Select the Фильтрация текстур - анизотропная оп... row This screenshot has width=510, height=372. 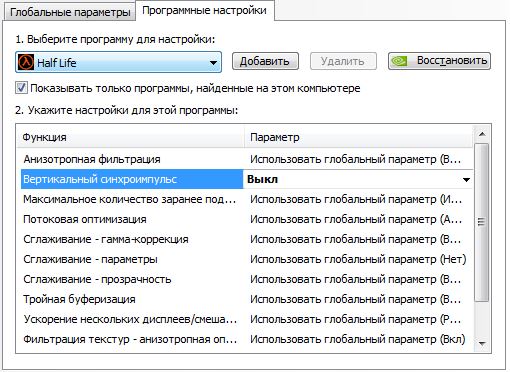tap(247, 339)
